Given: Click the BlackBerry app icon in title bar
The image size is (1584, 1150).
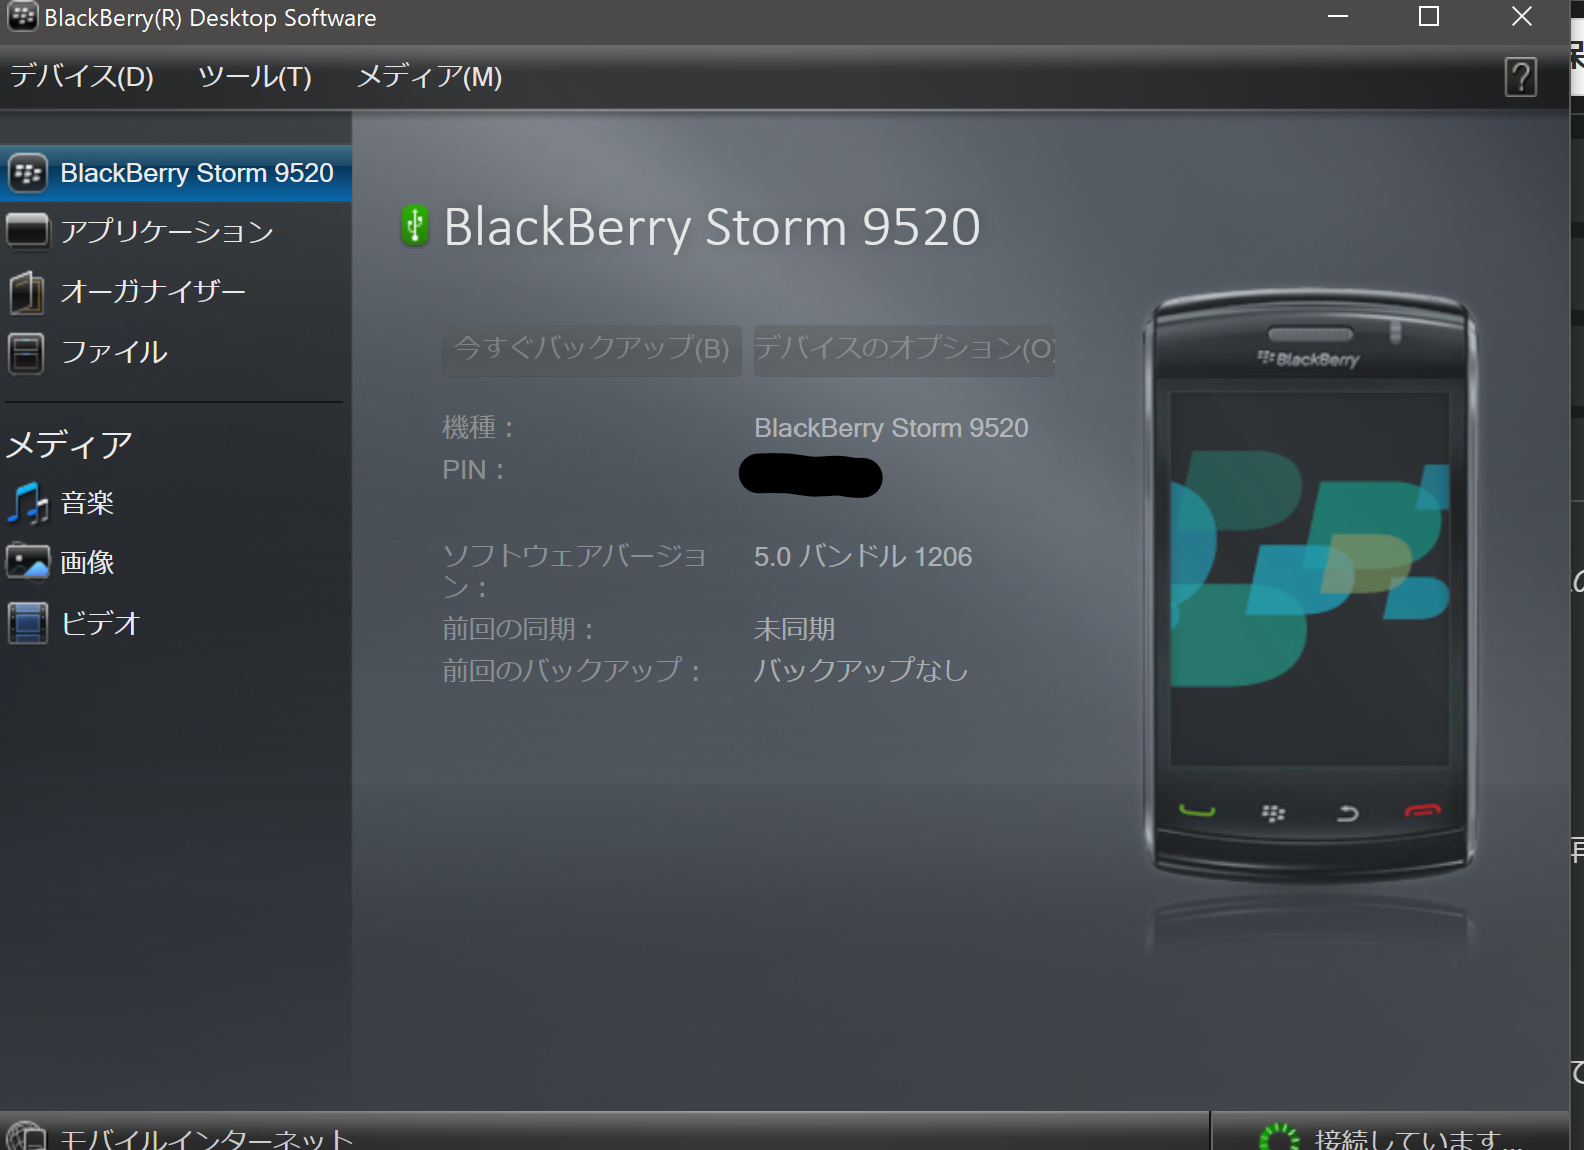Looking at the screenshot, I should tap(22, 17).
